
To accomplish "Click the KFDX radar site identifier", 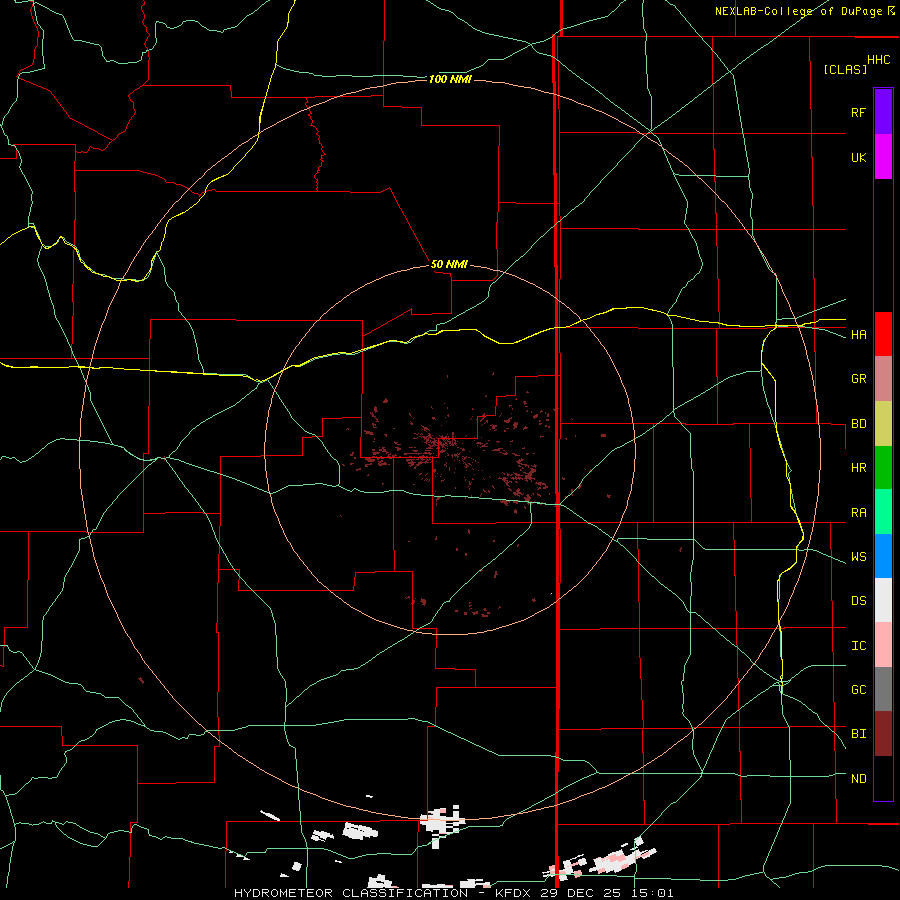I will tap(514, 893).
